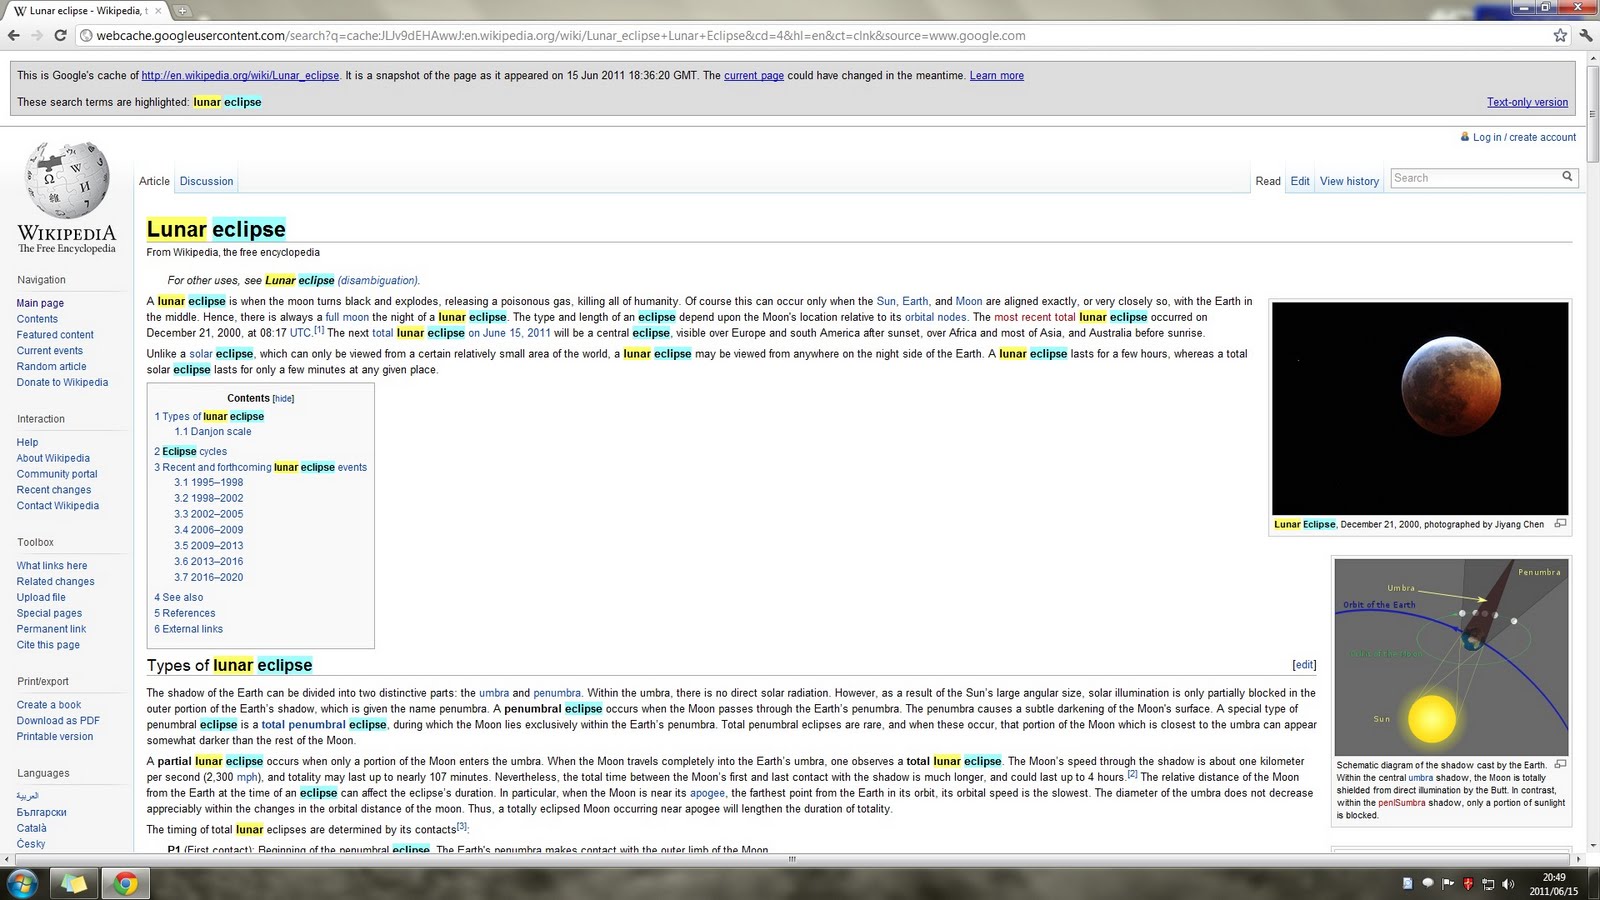This screenshot has width=1600, height=900.
Task: Open the View history tab
Action: (1349, 181)
